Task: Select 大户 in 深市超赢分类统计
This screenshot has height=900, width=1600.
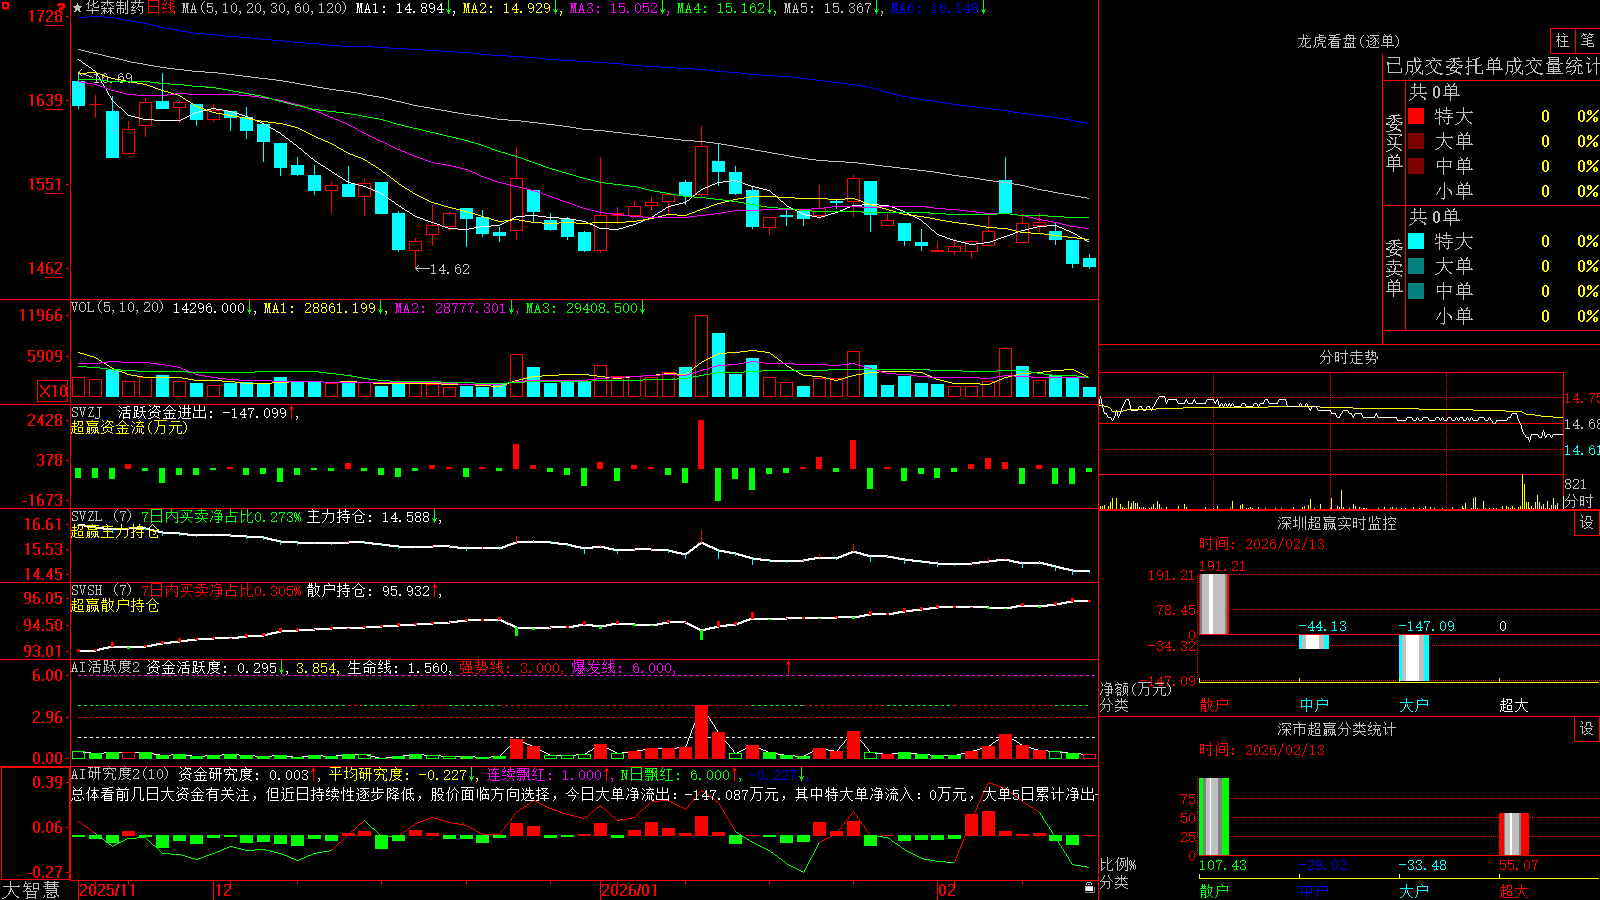Action: click(1414, 890)
